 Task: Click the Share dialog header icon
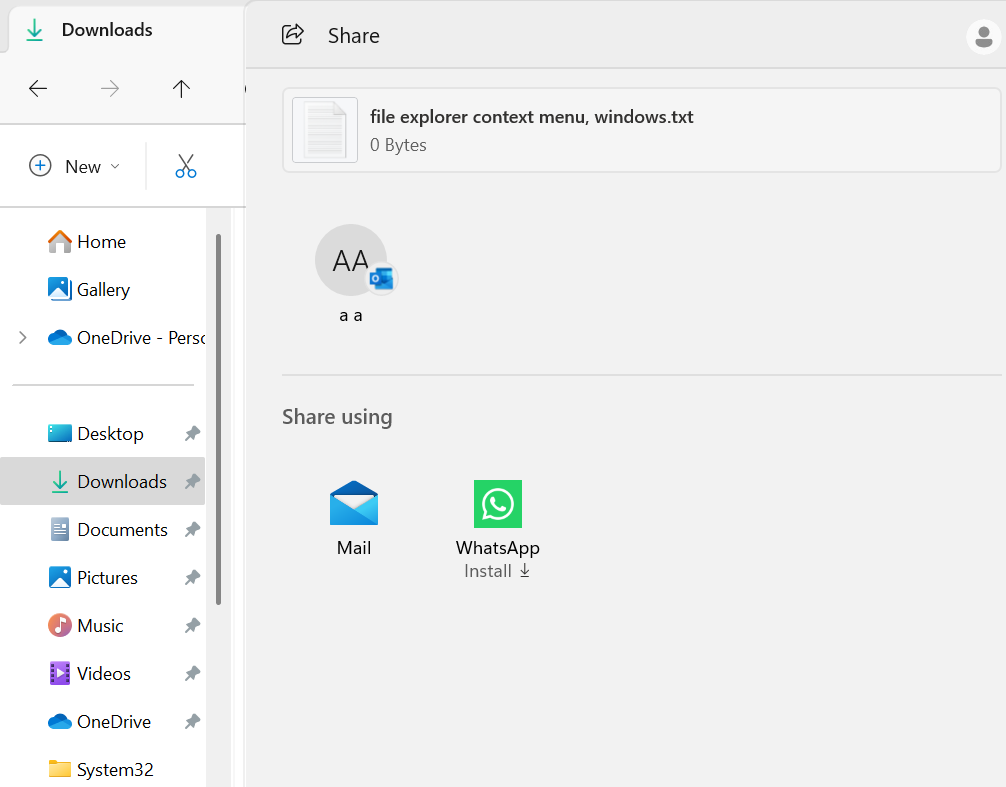point(293,35)
